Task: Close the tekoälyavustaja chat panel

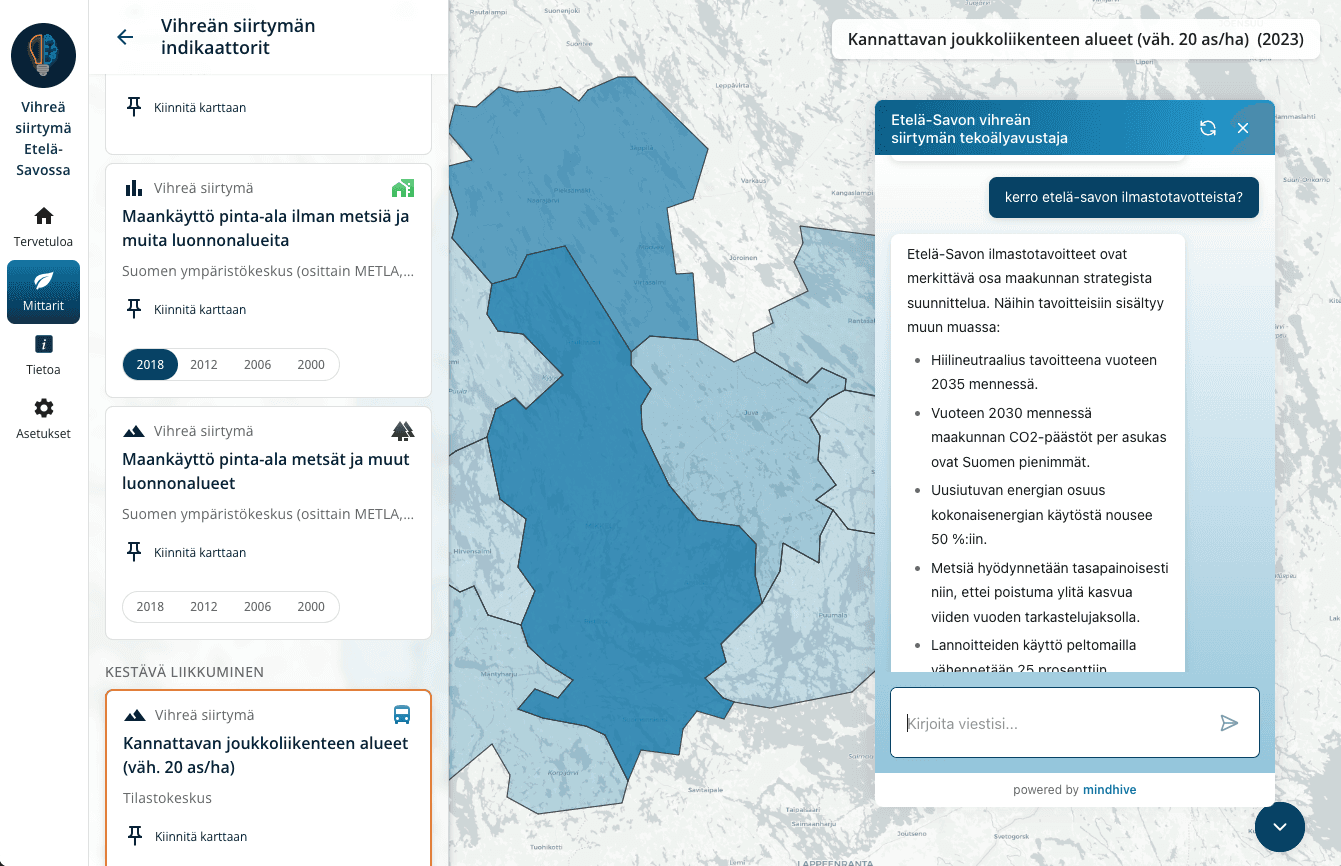Action: click(x=1243, y=128)
